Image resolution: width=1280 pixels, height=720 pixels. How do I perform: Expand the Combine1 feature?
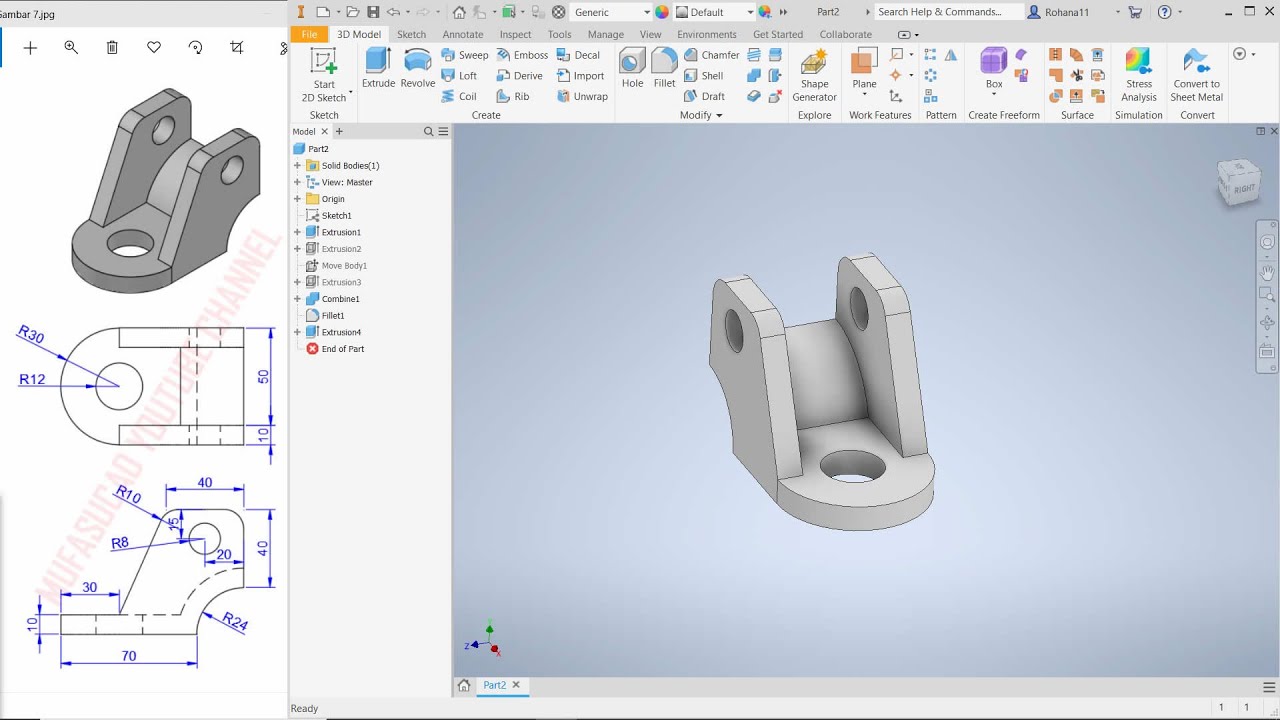point(297,299)
